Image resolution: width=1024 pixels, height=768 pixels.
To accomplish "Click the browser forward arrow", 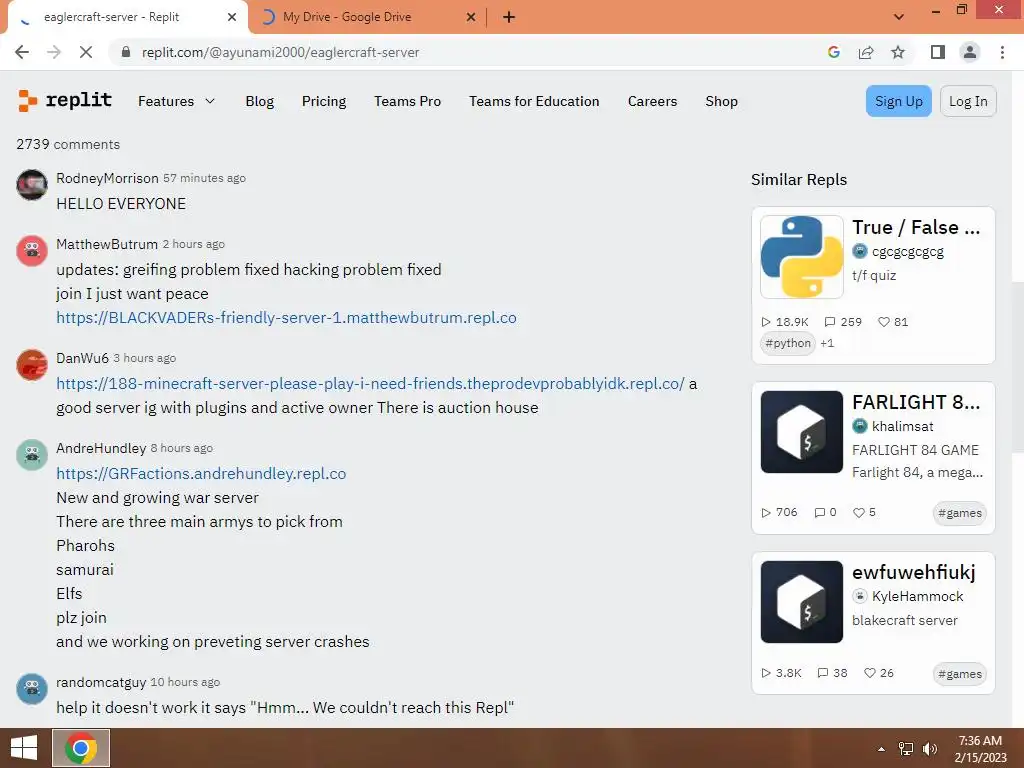I will point(54,52).
